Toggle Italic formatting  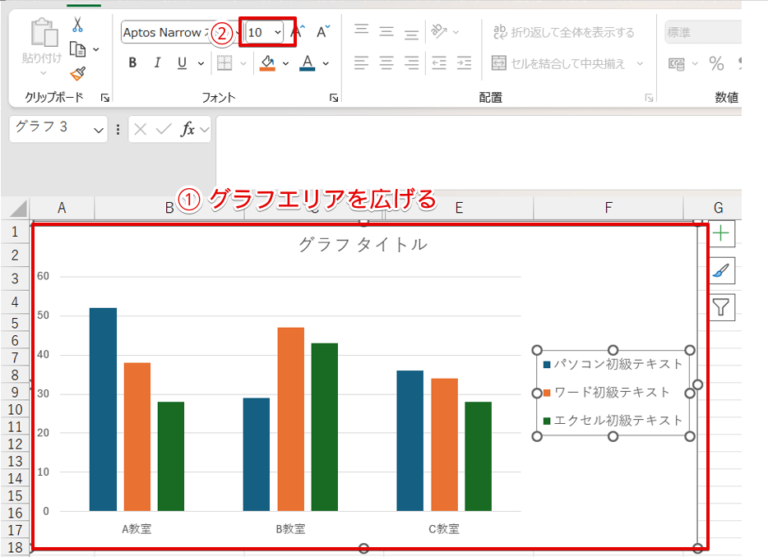coord(157,63)
